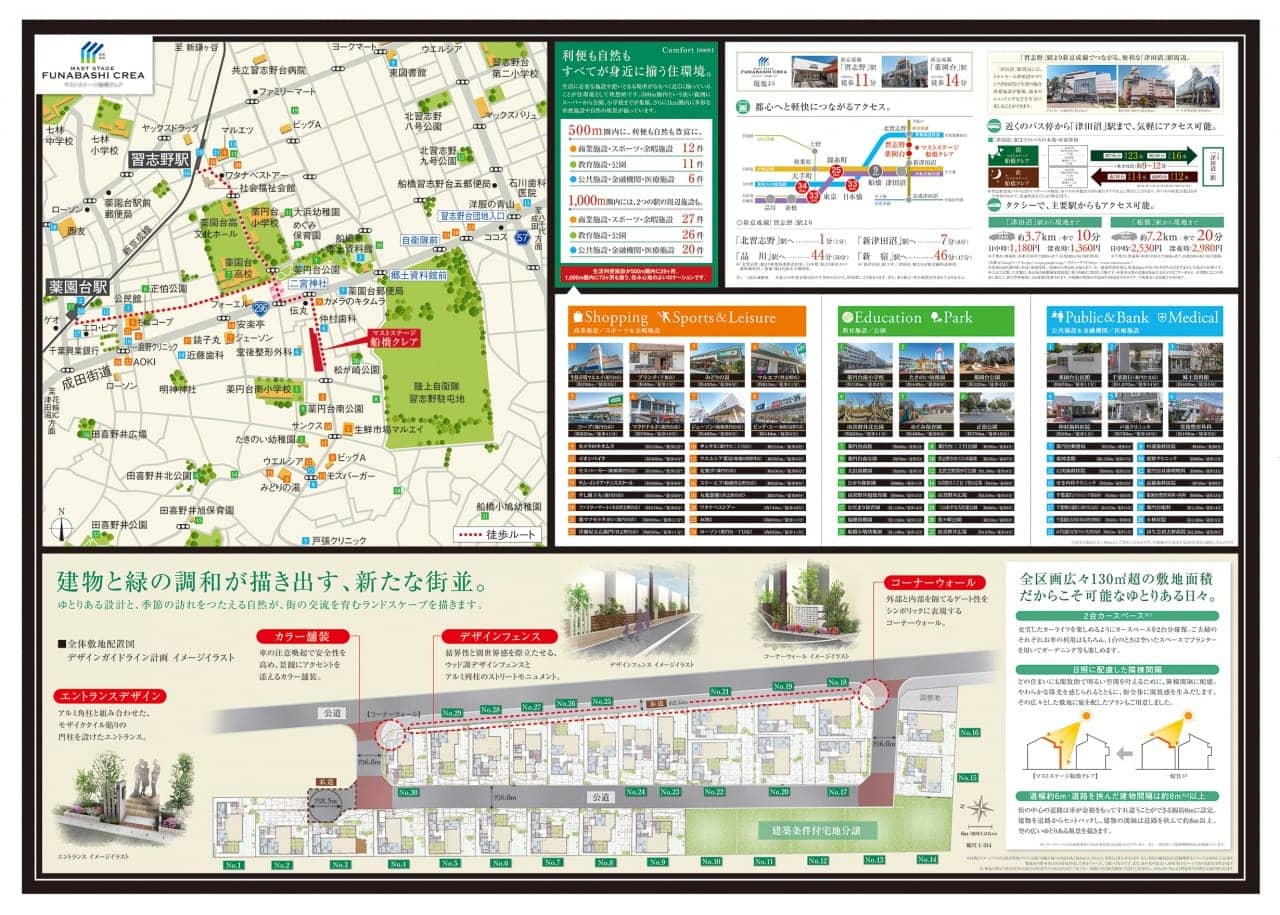Click the Funabashi Crea logo
This screenshot has width=1280, height=915.
tap(95, 64)
